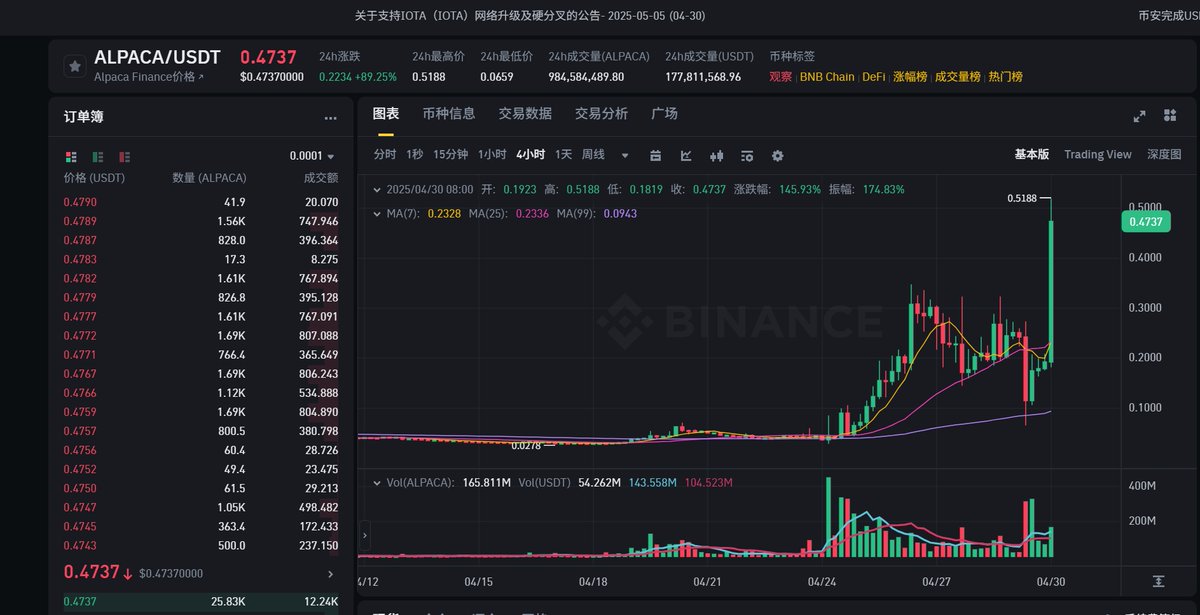Click the MA(99) value 0.0943
The width and height of the screenshot is (1200, 615).
tap(620, 213)
